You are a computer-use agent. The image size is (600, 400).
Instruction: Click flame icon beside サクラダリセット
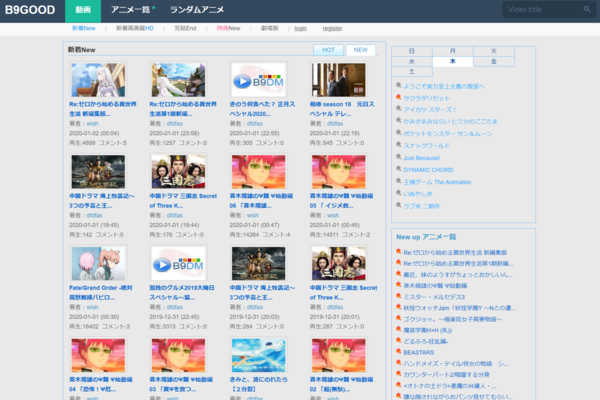pyautogui.click(x=399, y=97)
